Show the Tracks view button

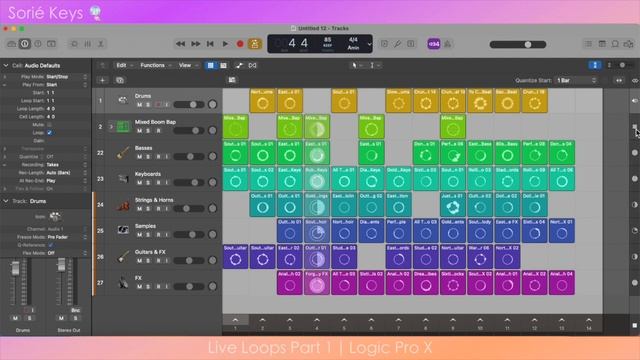pos(223,65)
